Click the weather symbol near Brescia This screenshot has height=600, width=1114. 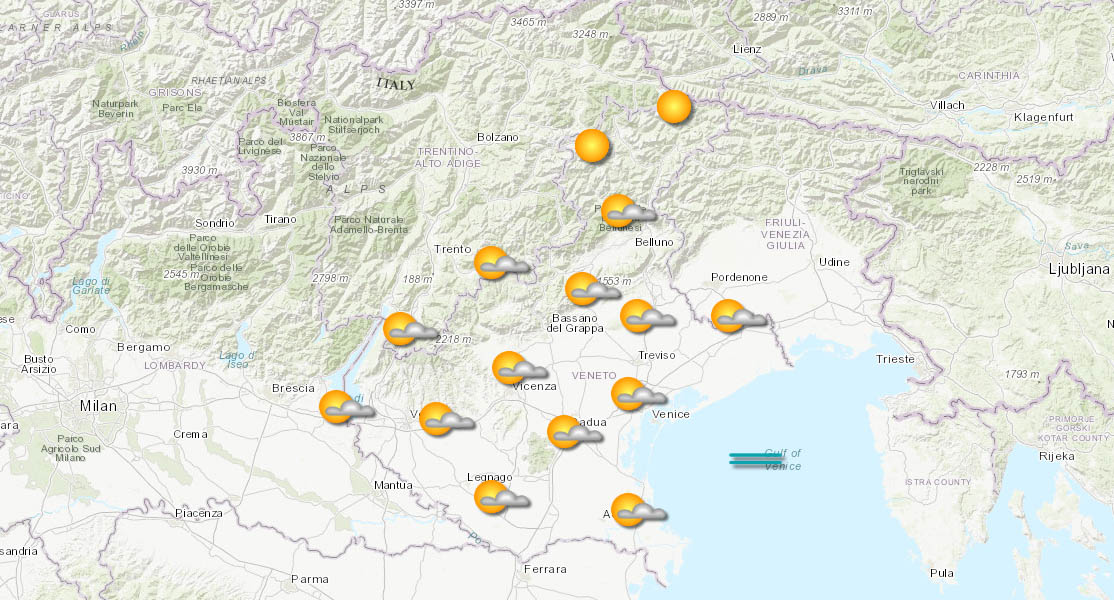(333, 404)
